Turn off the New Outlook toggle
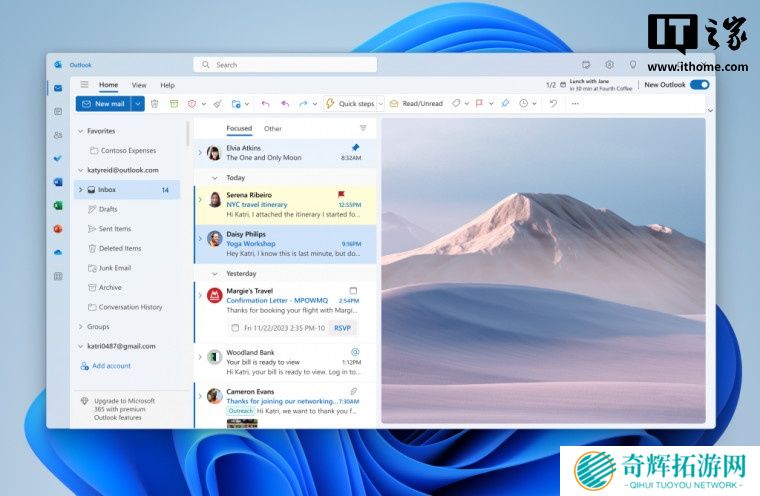The height and width of the screenshot is (496, 760). pos(699,85)
